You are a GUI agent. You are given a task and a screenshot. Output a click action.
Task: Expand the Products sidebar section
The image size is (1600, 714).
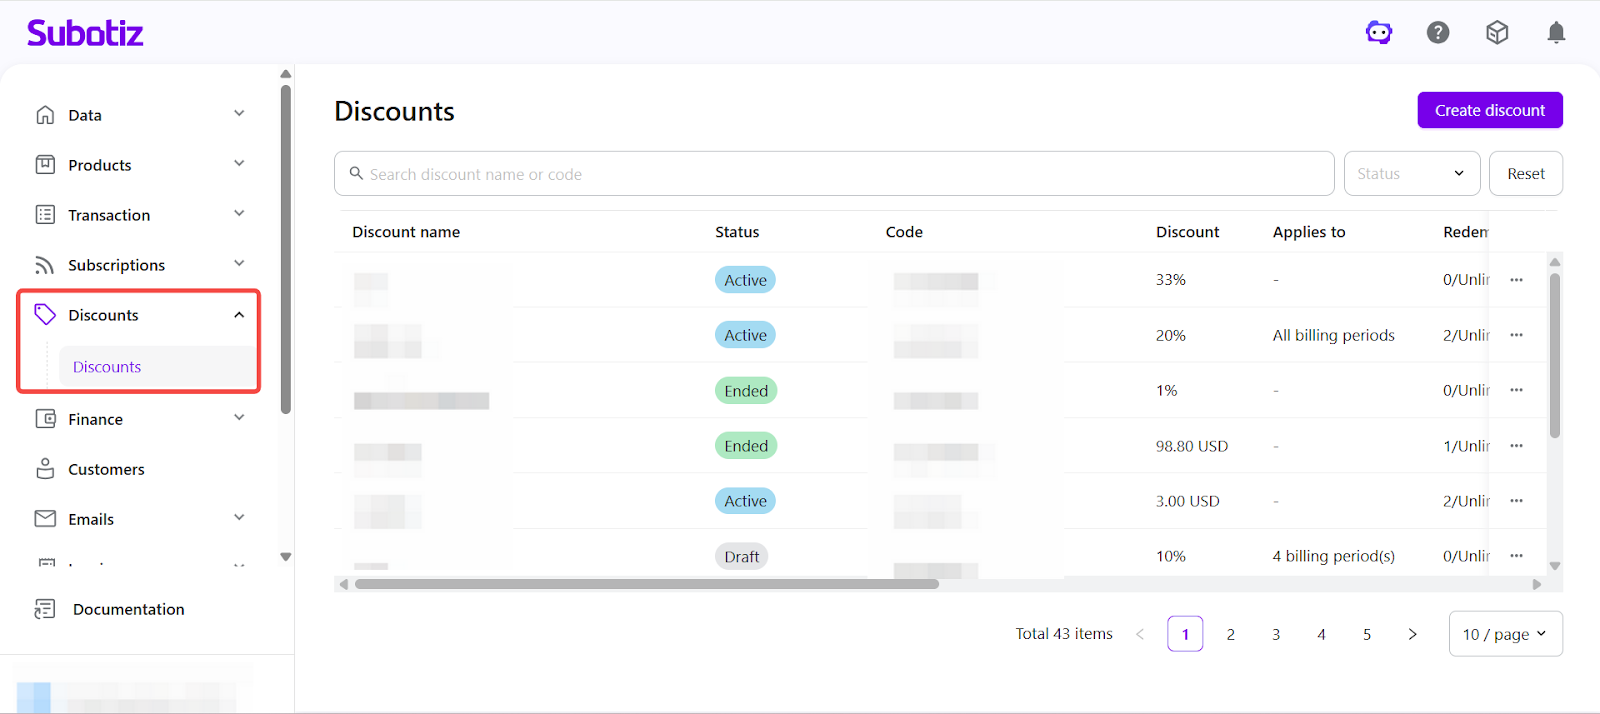point(239,164)
